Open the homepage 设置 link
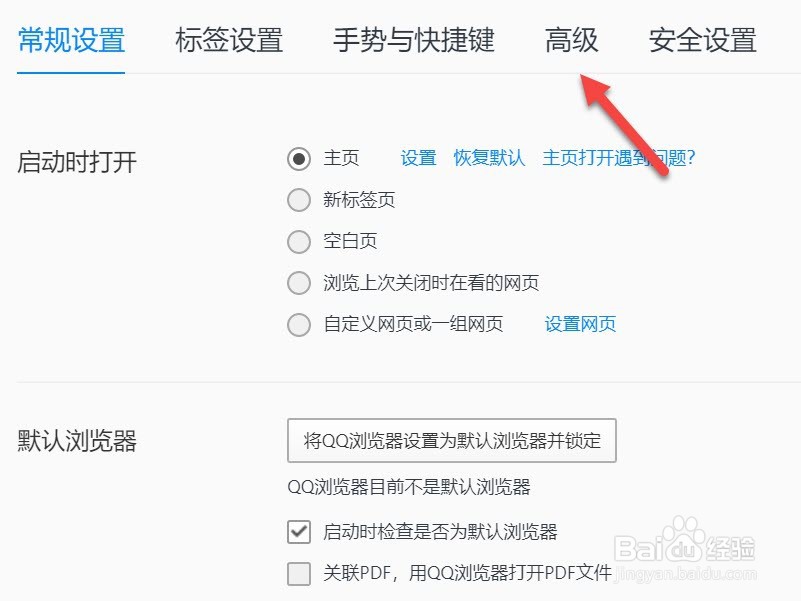The height and width of the screenshot is (601, 801). pyautogui.click(x=417, y=158)
